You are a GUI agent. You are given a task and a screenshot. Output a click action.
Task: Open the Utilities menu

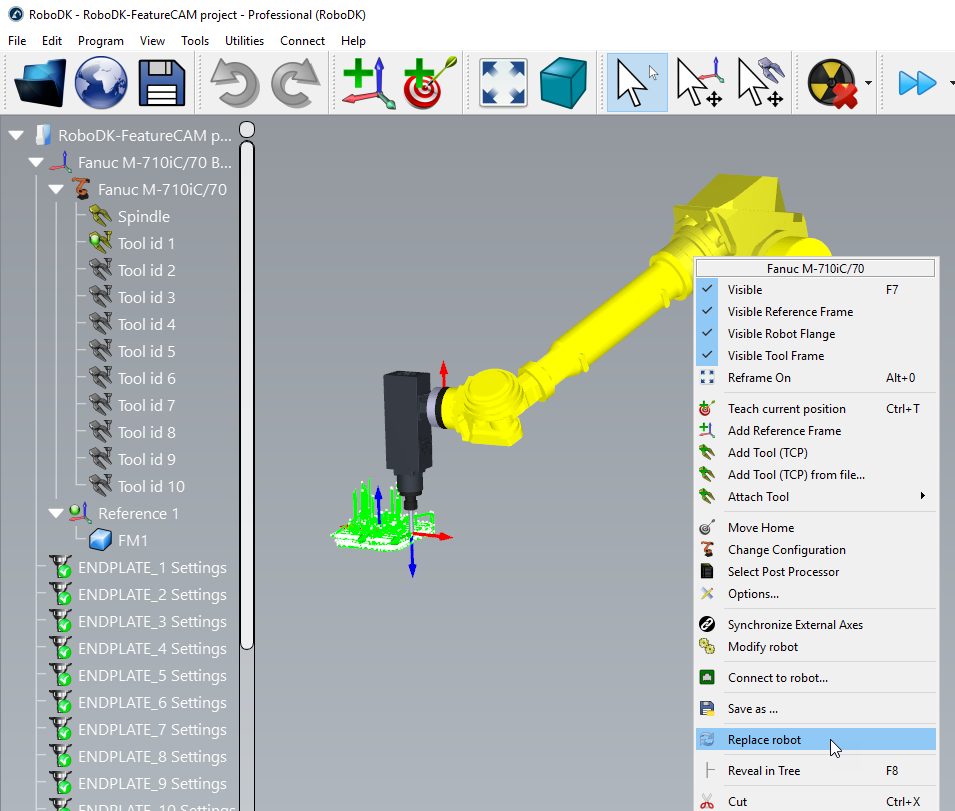(244, 41)
